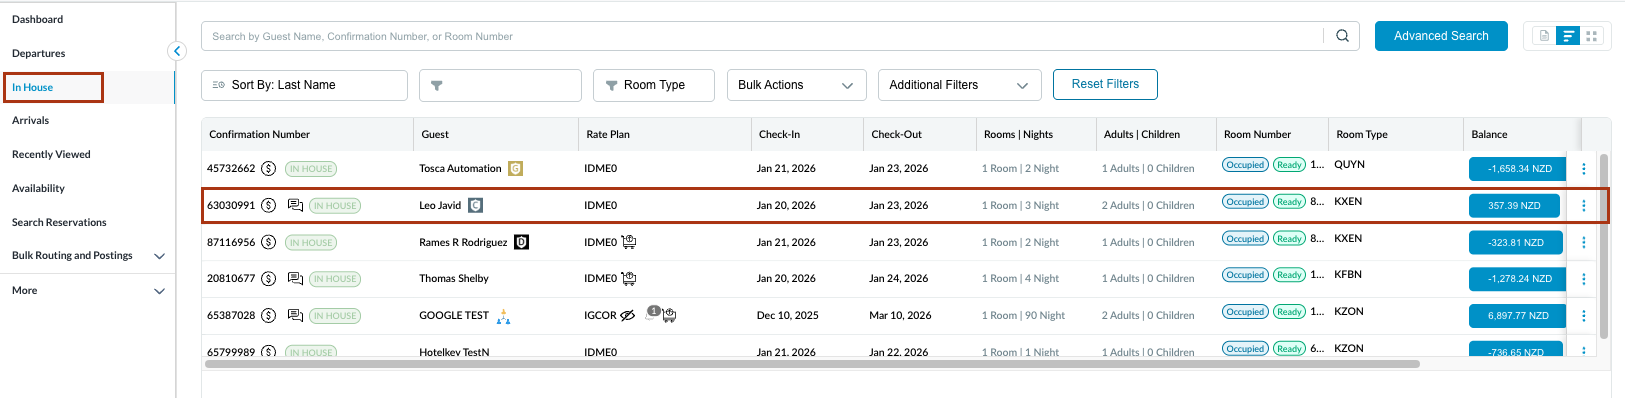Image resolution: width=1625 pixels, height=398 pixels.
Task: Open Room Type filter dropdown
Action: point(654,85)
